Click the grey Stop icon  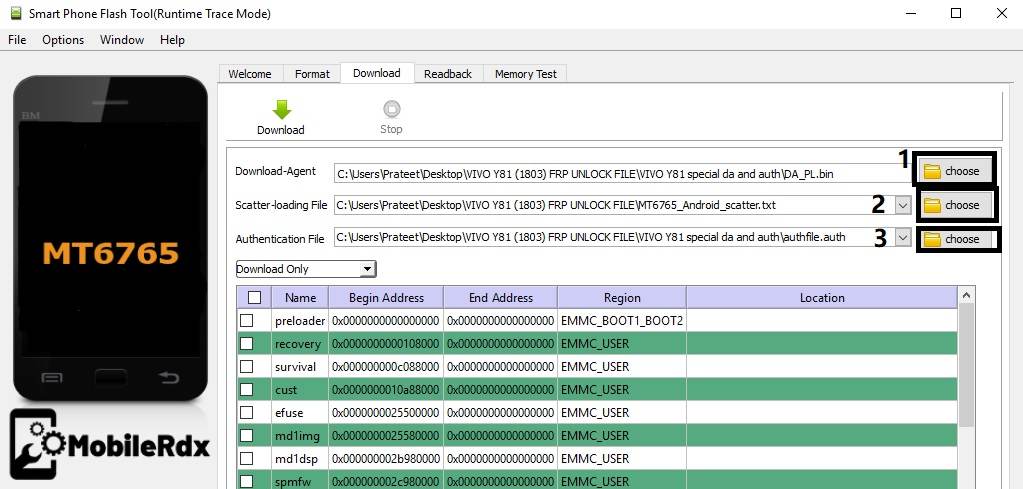pyautogui.click(x=391, y=109)
